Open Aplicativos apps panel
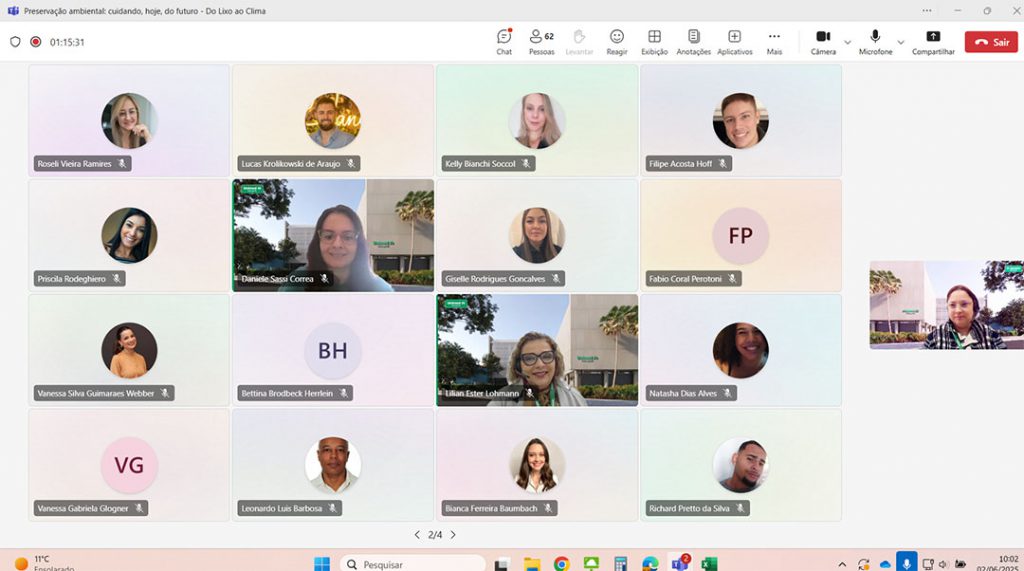Image resolution: width=1024 pixels, height=571 pixels. 735,42
